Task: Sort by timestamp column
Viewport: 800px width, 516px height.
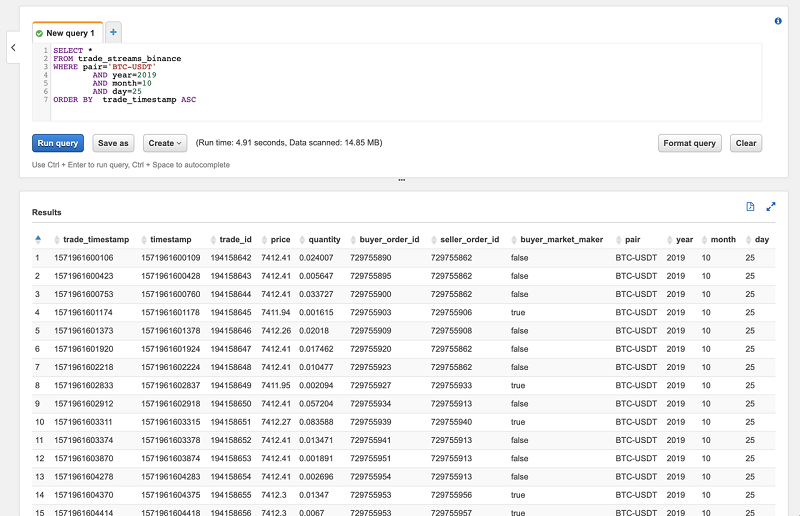Action: click(x=166, y=239)
